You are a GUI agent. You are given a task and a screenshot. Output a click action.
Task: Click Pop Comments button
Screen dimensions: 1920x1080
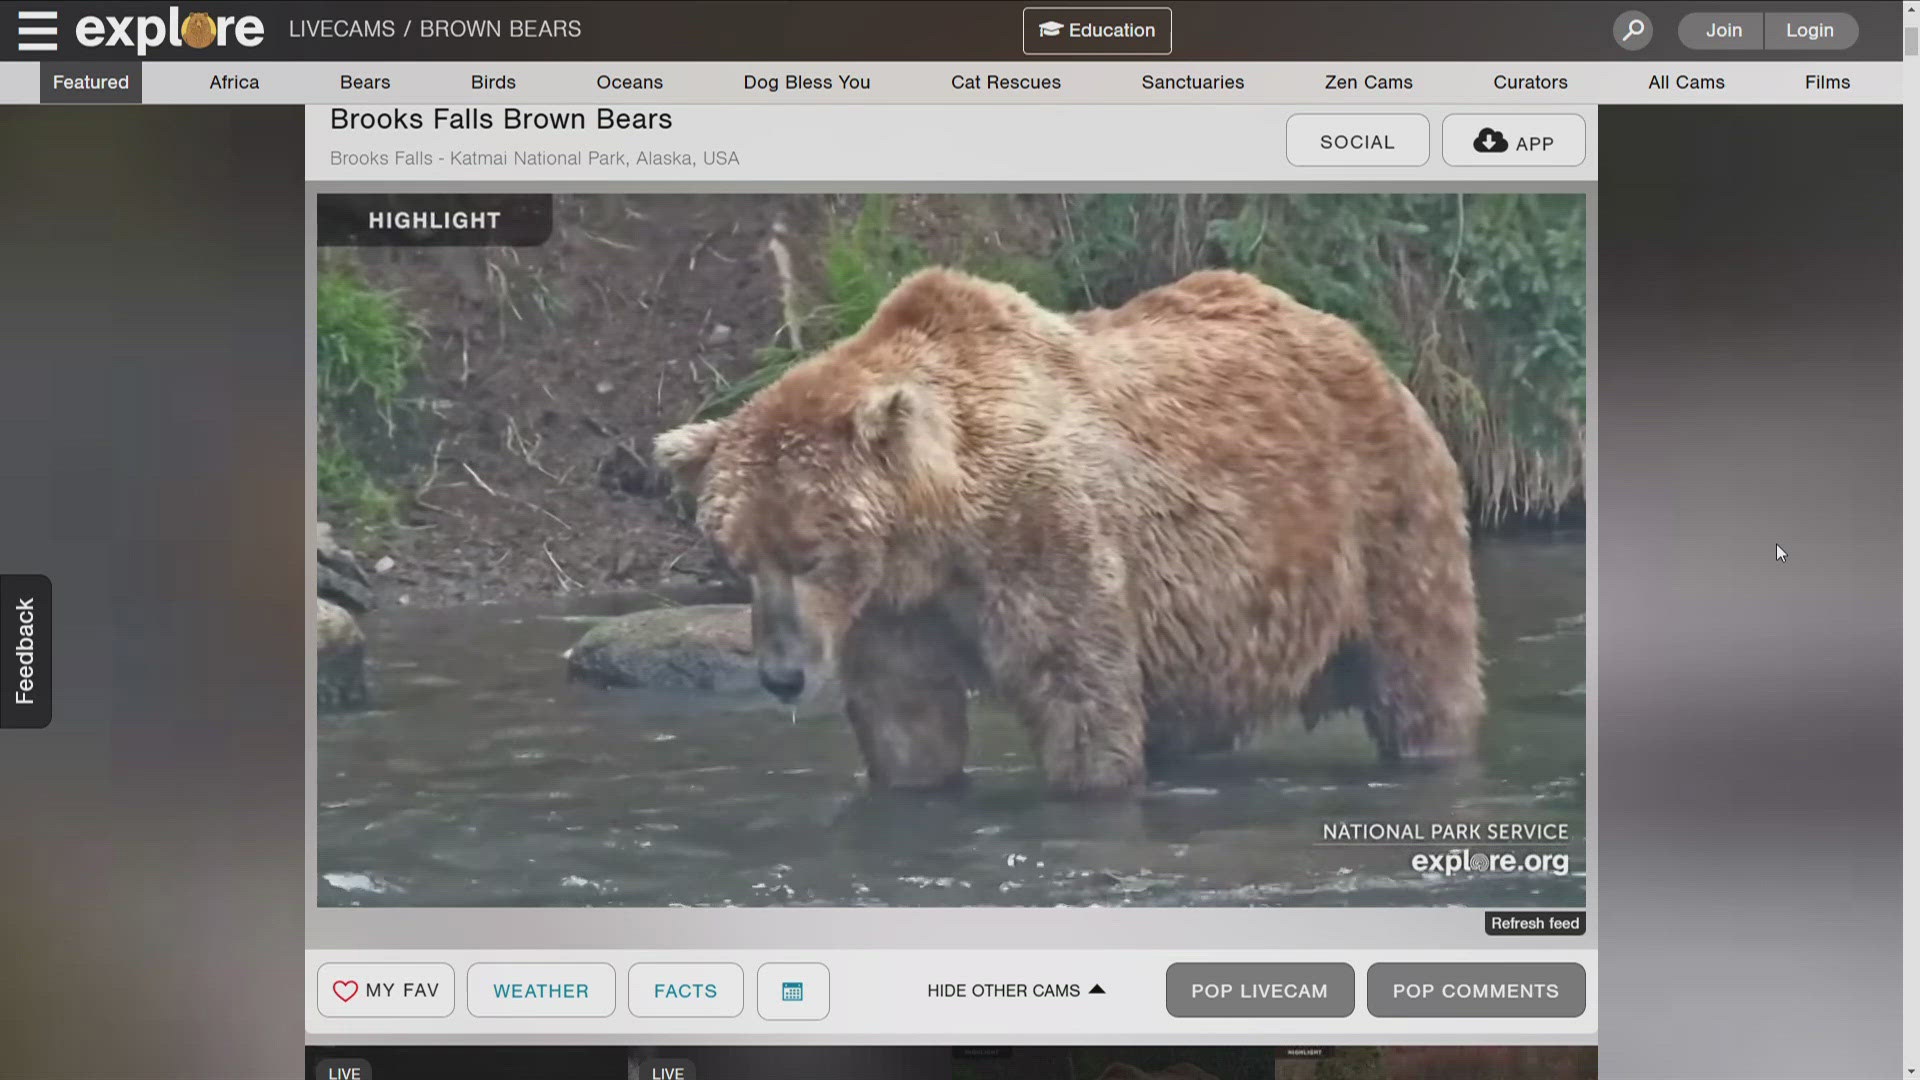(x=1476, y=991)
